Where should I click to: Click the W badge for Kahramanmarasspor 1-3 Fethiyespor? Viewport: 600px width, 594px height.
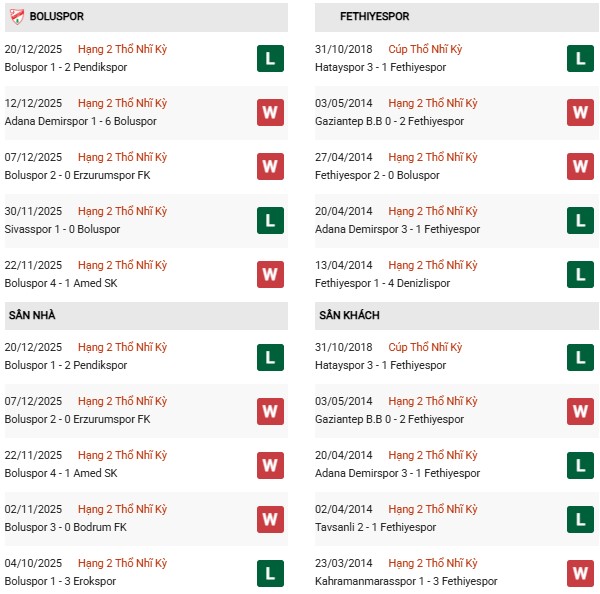[581, 572]
